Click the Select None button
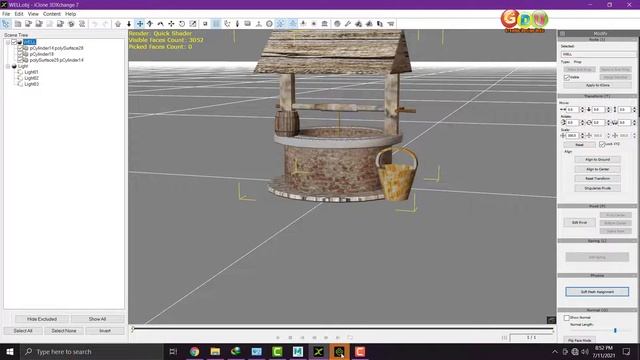Screen dimensions: 640x360 [x=64, y=331]
